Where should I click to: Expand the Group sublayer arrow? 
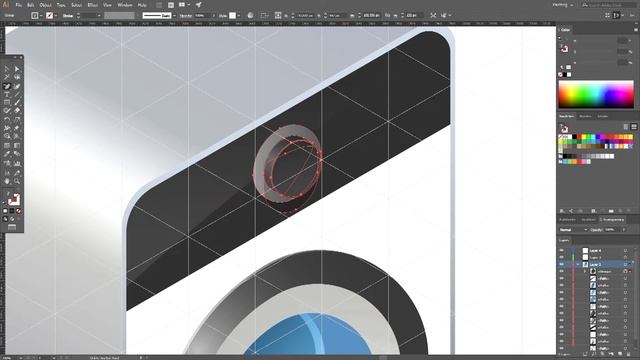584,271
